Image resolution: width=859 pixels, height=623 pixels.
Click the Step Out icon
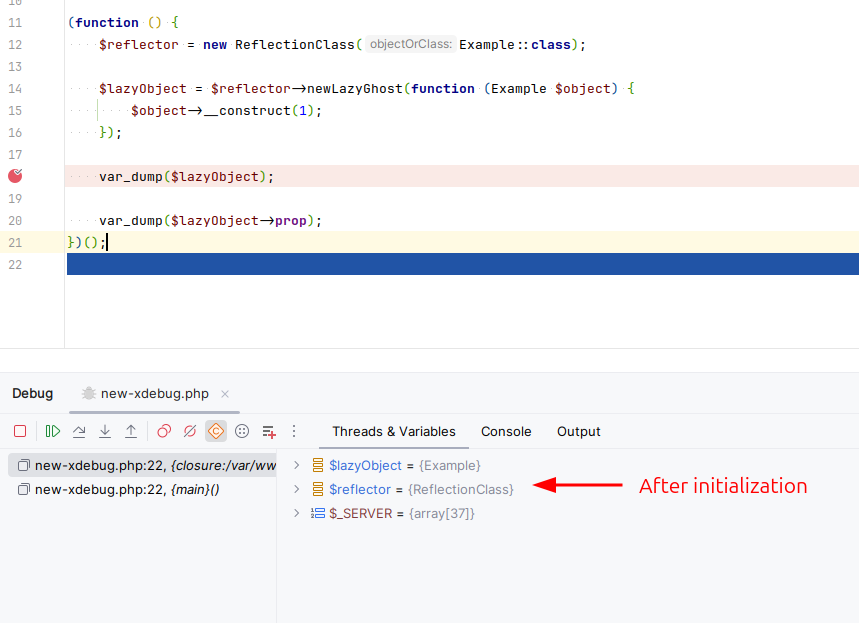click(x=131, y=431)
